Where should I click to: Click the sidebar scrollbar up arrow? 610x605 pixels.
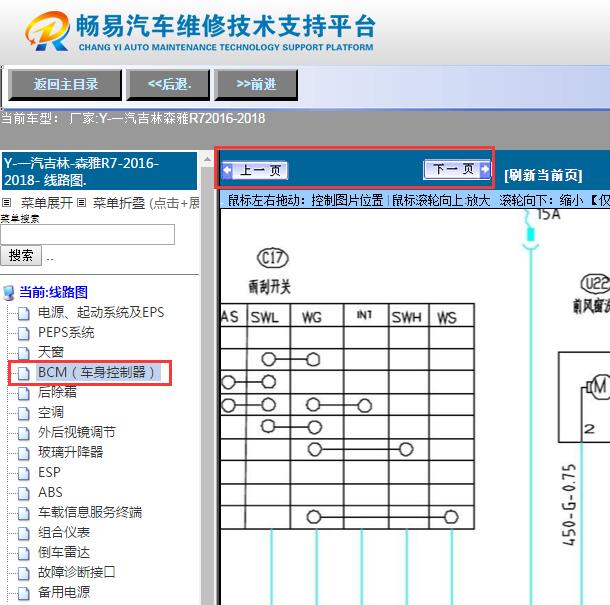point(207,160)
